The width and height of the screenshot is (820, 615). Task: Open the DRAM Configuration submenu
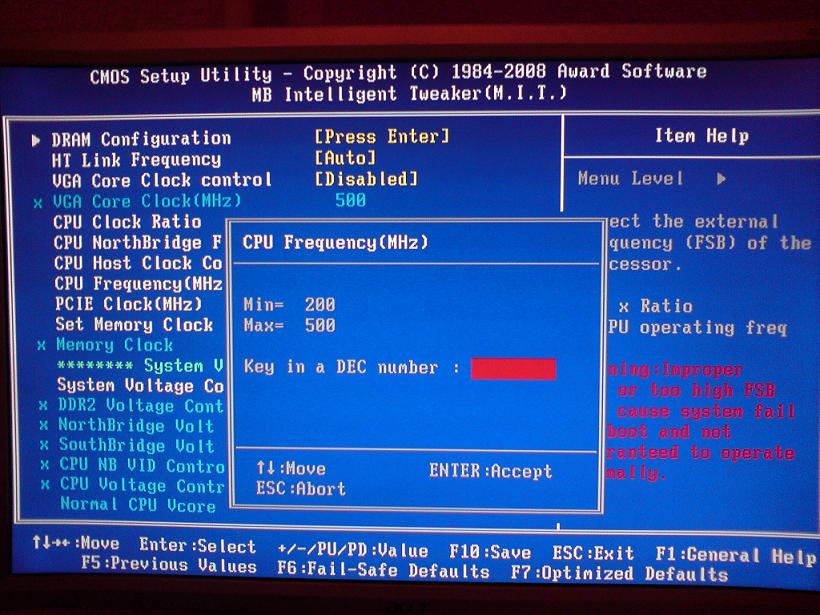(x=141, y=139)
